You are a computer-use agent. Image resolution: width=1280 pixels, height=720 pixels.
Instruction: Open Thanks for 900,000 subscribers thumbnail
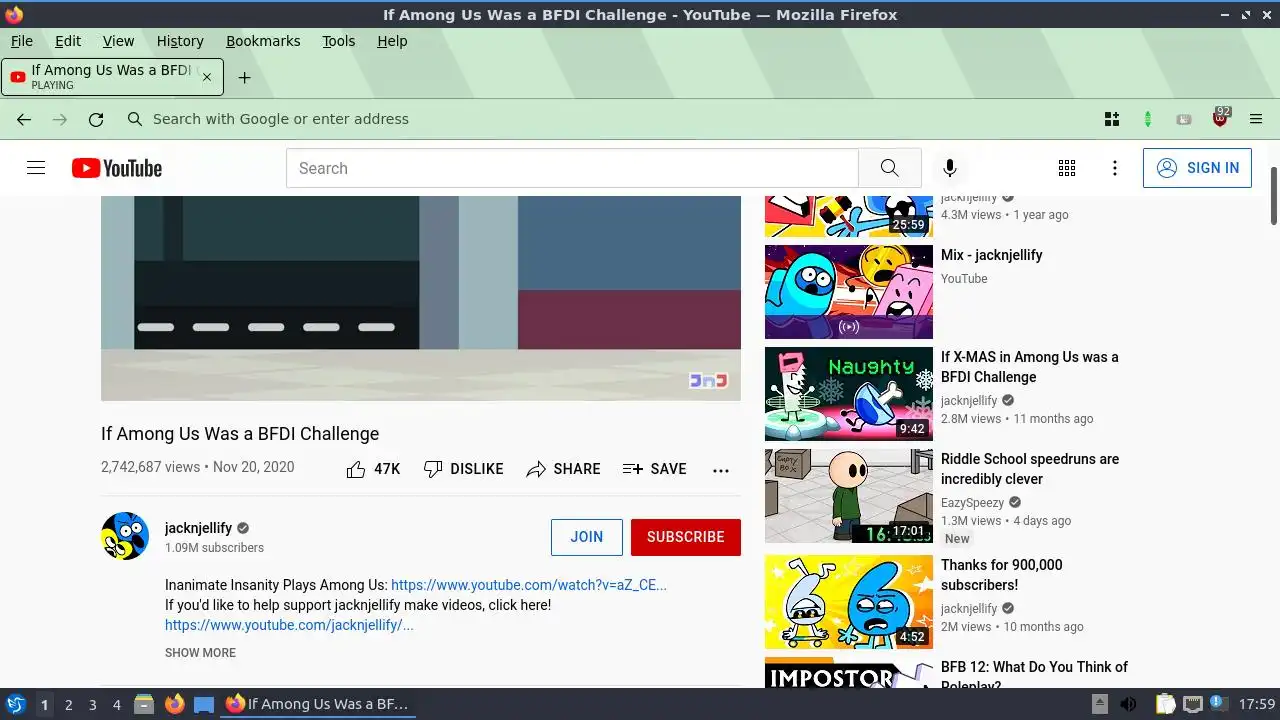849,602
